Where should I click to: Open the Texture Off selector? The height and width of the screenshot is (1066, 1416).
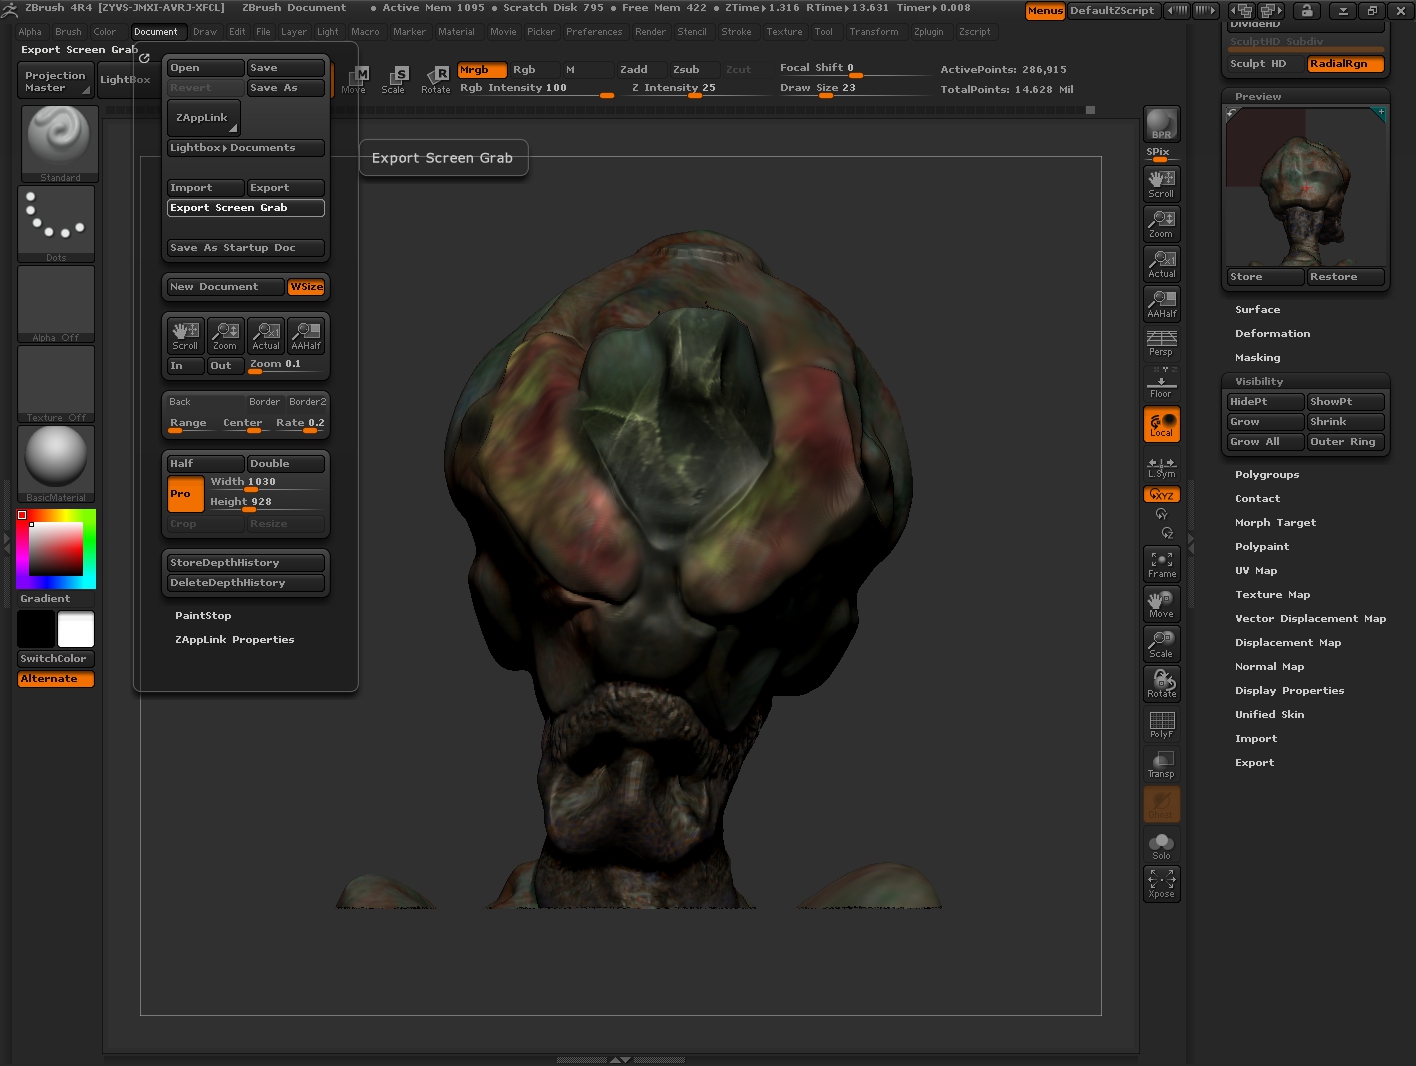(x=56, y=384)
